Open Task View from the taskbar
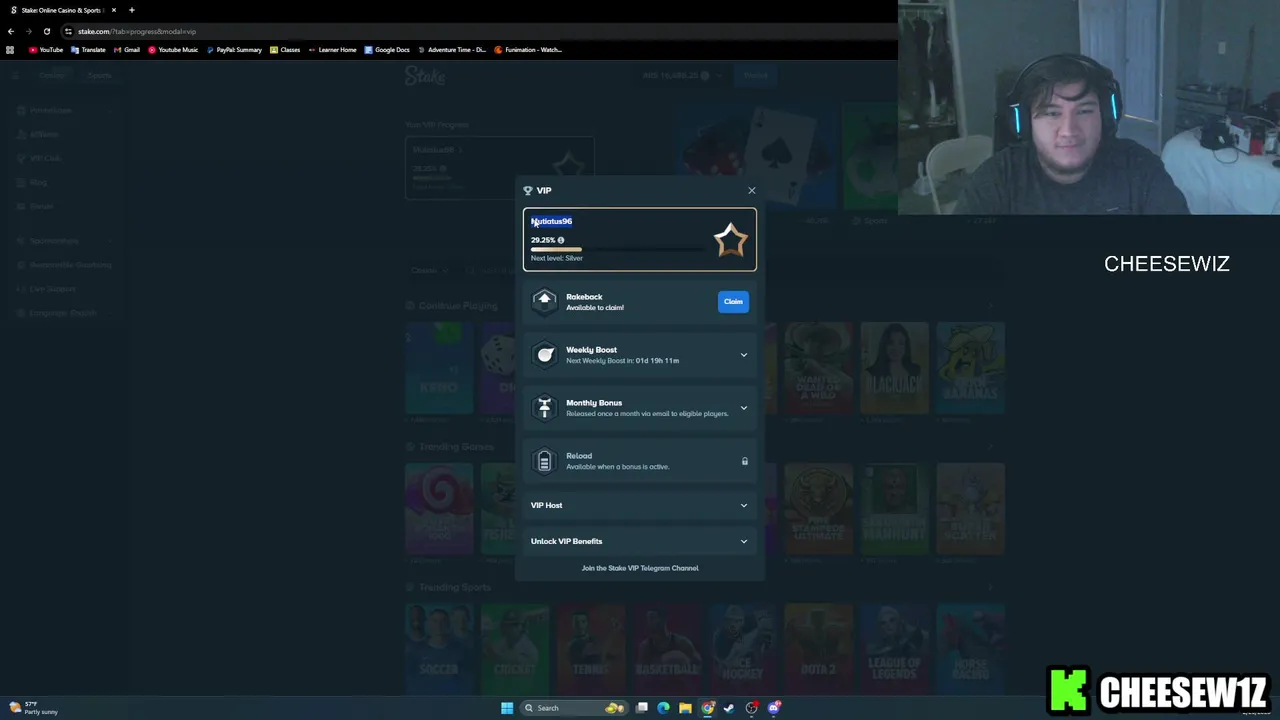The image size is (1280, 720). (642, 708)
